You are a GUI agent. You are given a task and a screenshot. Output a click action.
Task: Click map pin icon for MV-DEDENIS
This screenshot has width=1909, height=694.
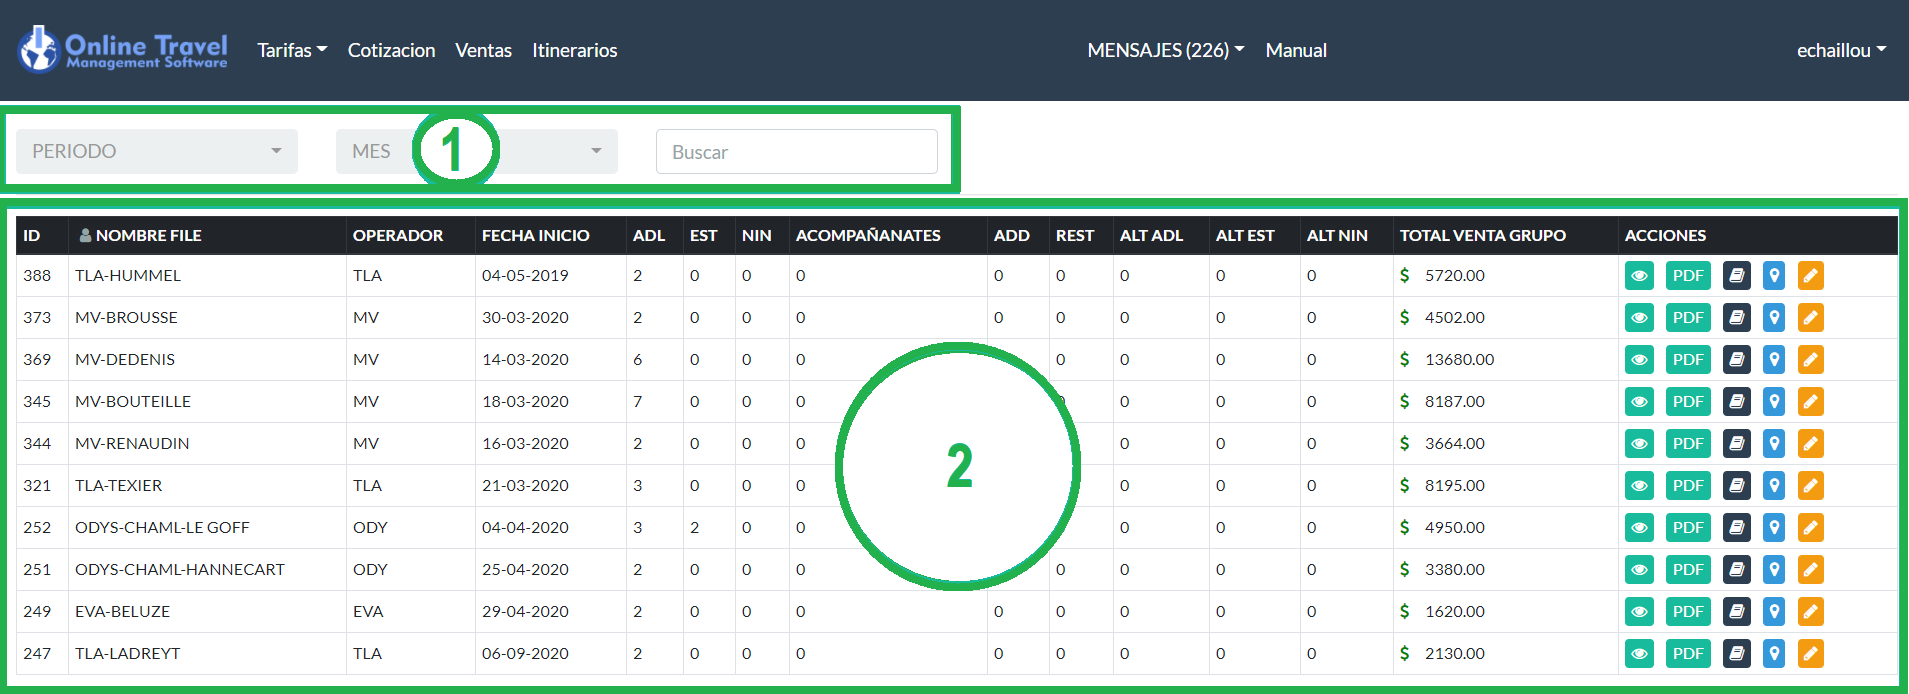point(1774,360)
